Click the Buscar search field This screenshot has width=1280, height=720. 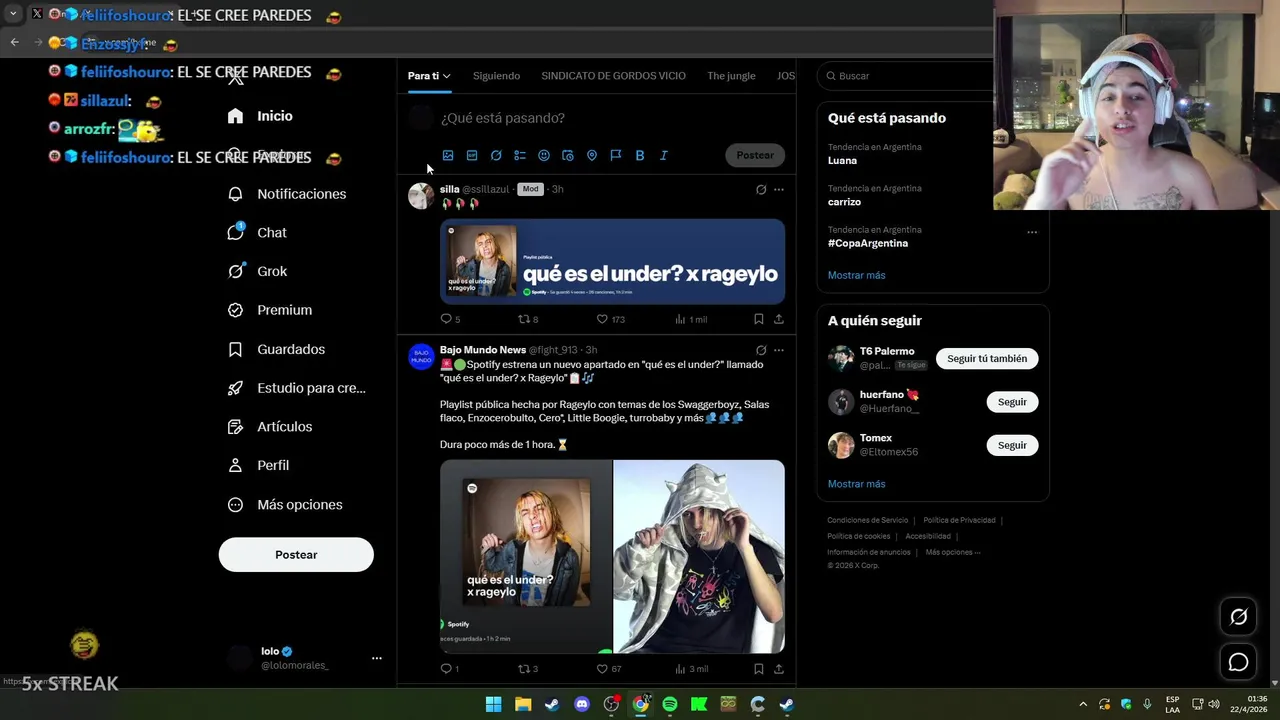[x=905, y=76]
